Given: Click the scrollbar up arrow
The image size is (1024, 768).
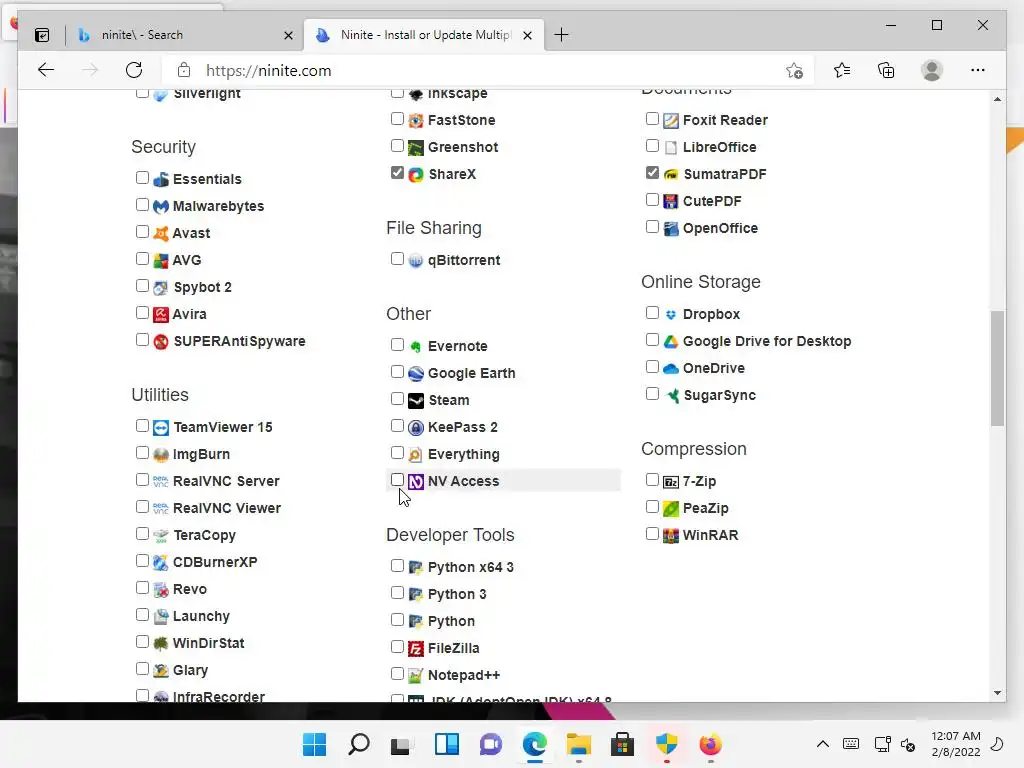Looking at the screenshot, I should tap(997, 99).
